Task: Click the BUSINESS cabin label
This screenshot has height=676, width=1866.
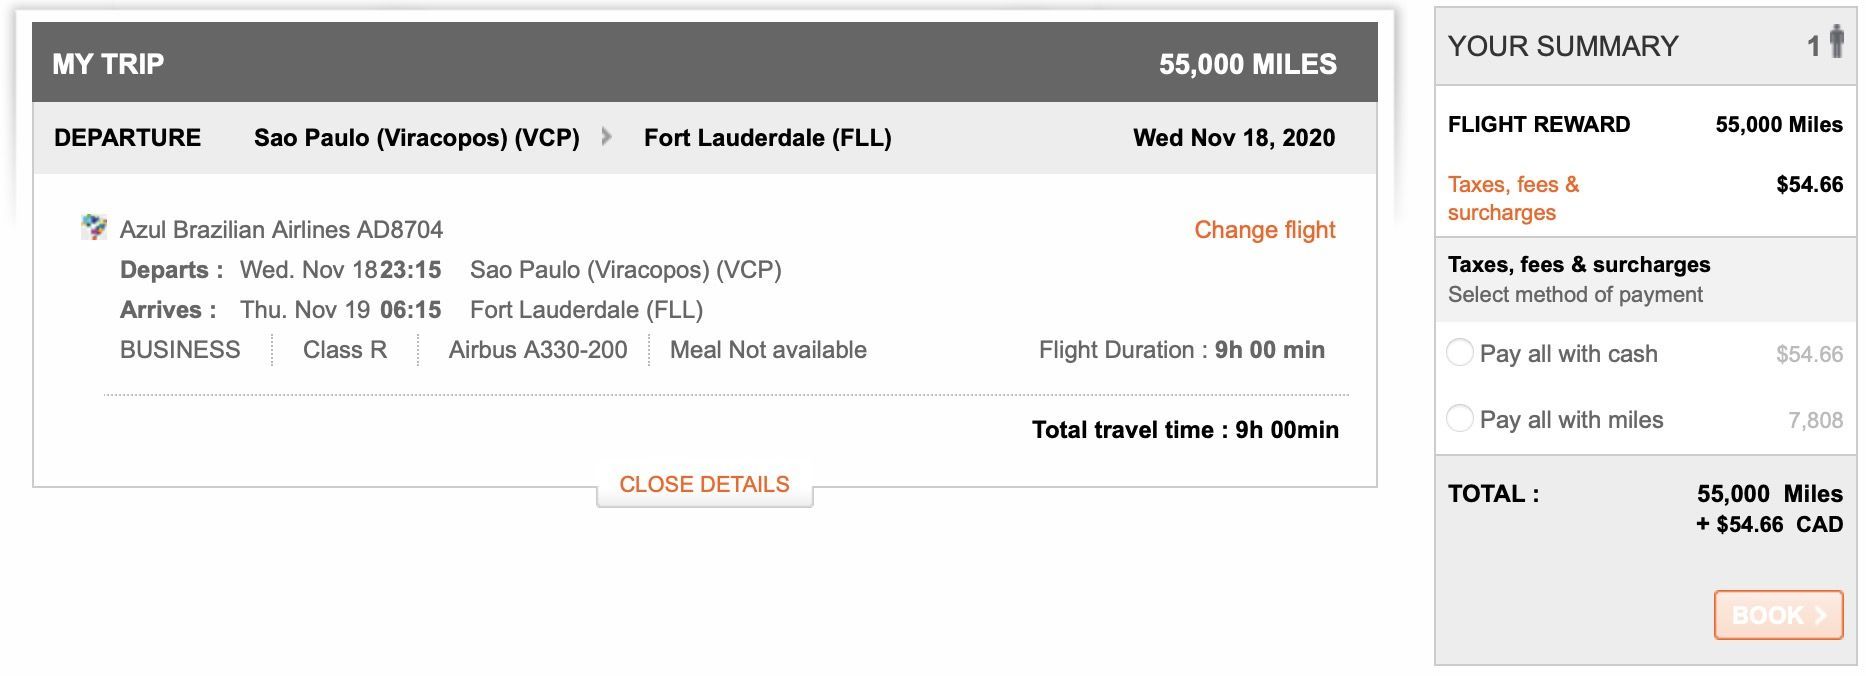Action: pyautogui.click(x=180, y=350)
